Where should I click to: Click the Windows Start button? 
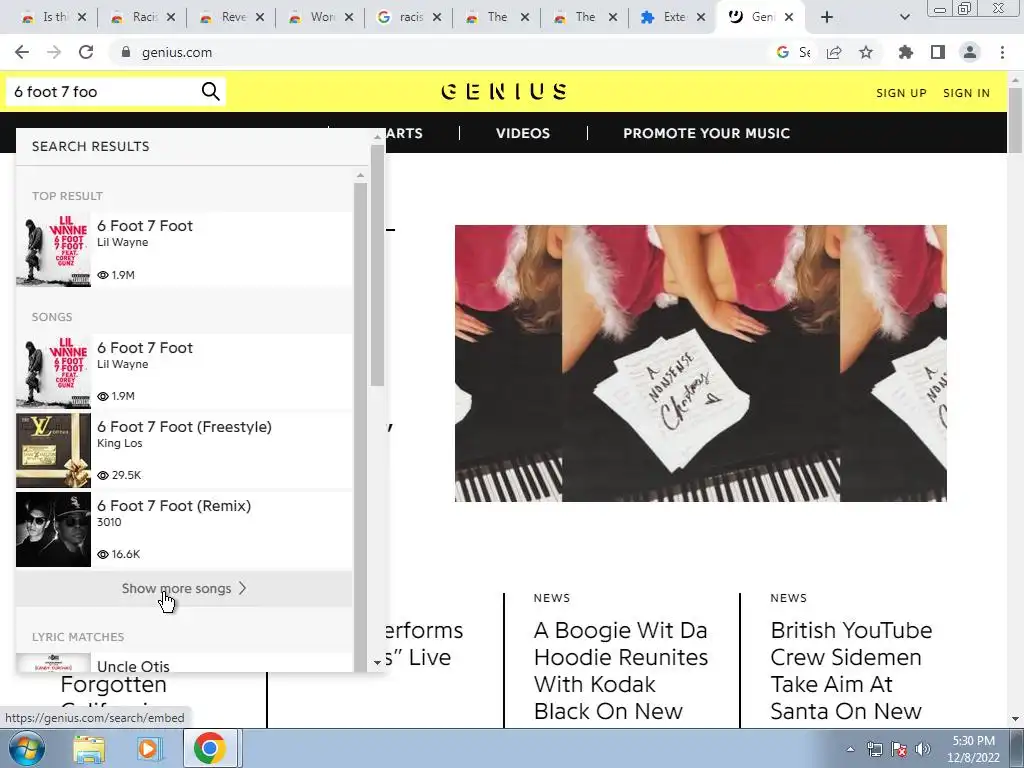[27, 748]
